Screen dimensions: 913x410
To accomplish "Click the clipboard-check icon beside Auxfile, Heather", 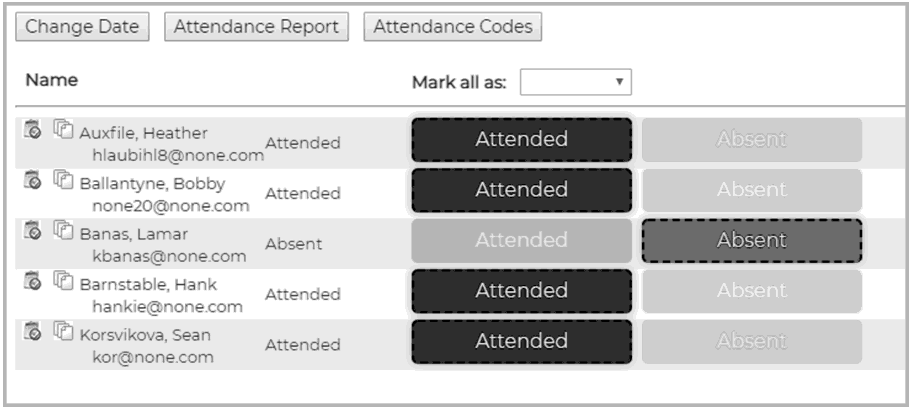I will click(x=32, y=129).
